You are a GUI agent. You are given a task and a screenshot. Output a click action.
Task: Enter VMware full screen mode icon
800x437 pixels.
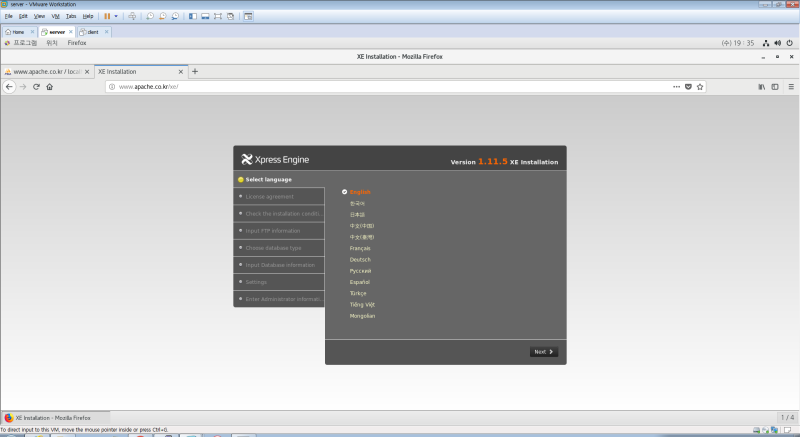tap(218, 16)
